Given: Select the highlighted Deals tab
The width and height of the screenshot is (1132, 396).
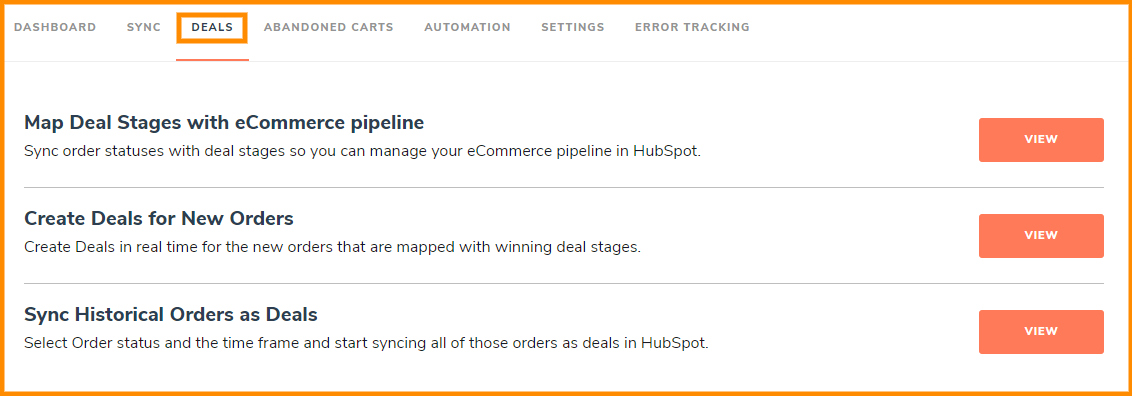Looking at the screenshot, I should click(x=212, y=27).
